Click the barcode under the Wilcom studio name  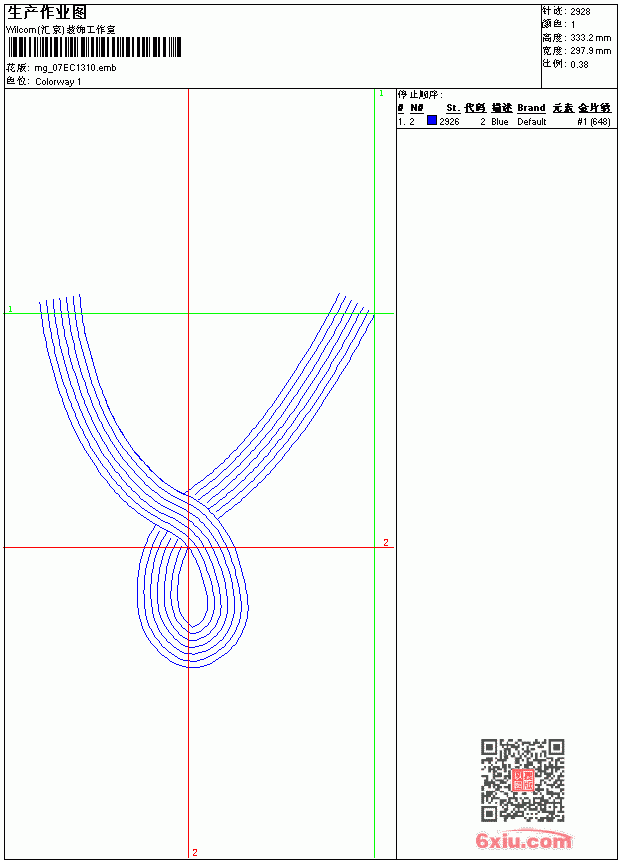[93, 47]
